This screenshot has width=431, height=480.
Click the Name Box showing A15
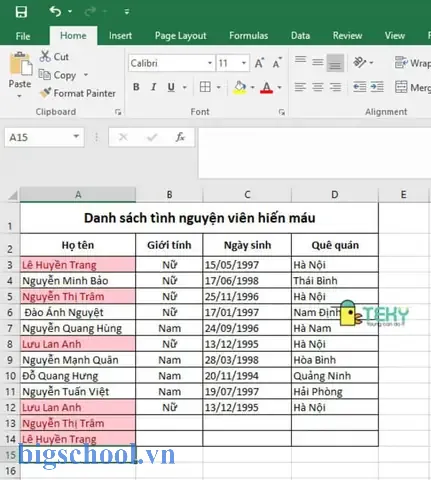click(x=37, y=137)
